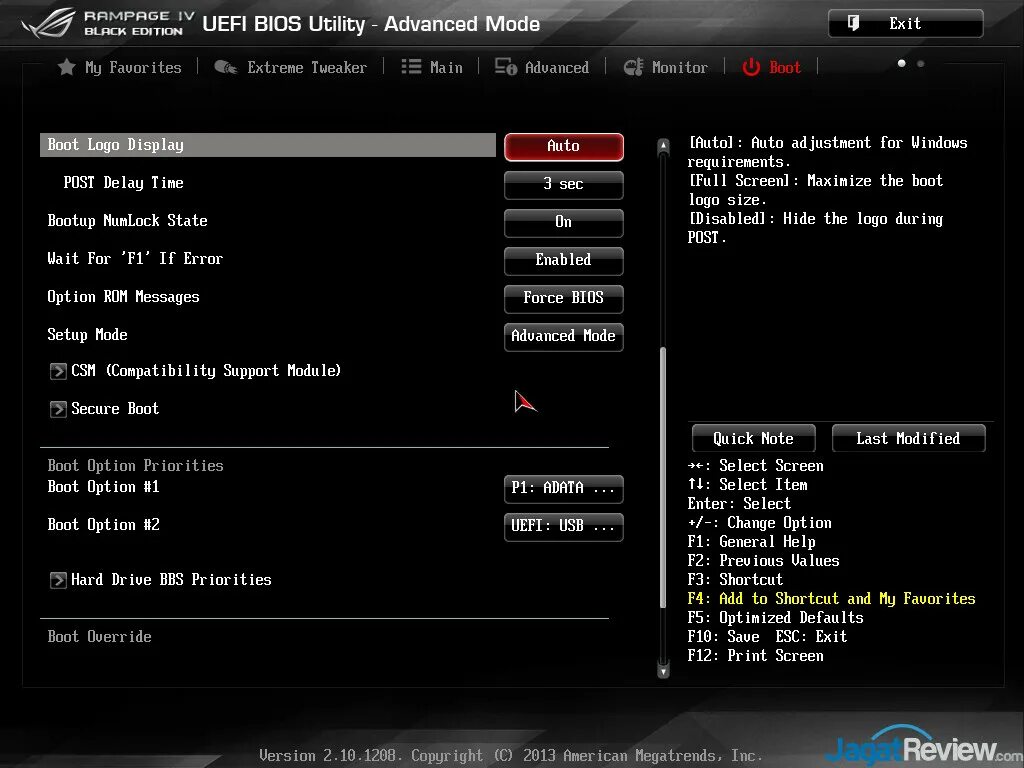The height and width of the screenshot is (768, 1024).
Task: Expand Hard Drive BBS Priorities arrow icon
Action: coord(58,580)
